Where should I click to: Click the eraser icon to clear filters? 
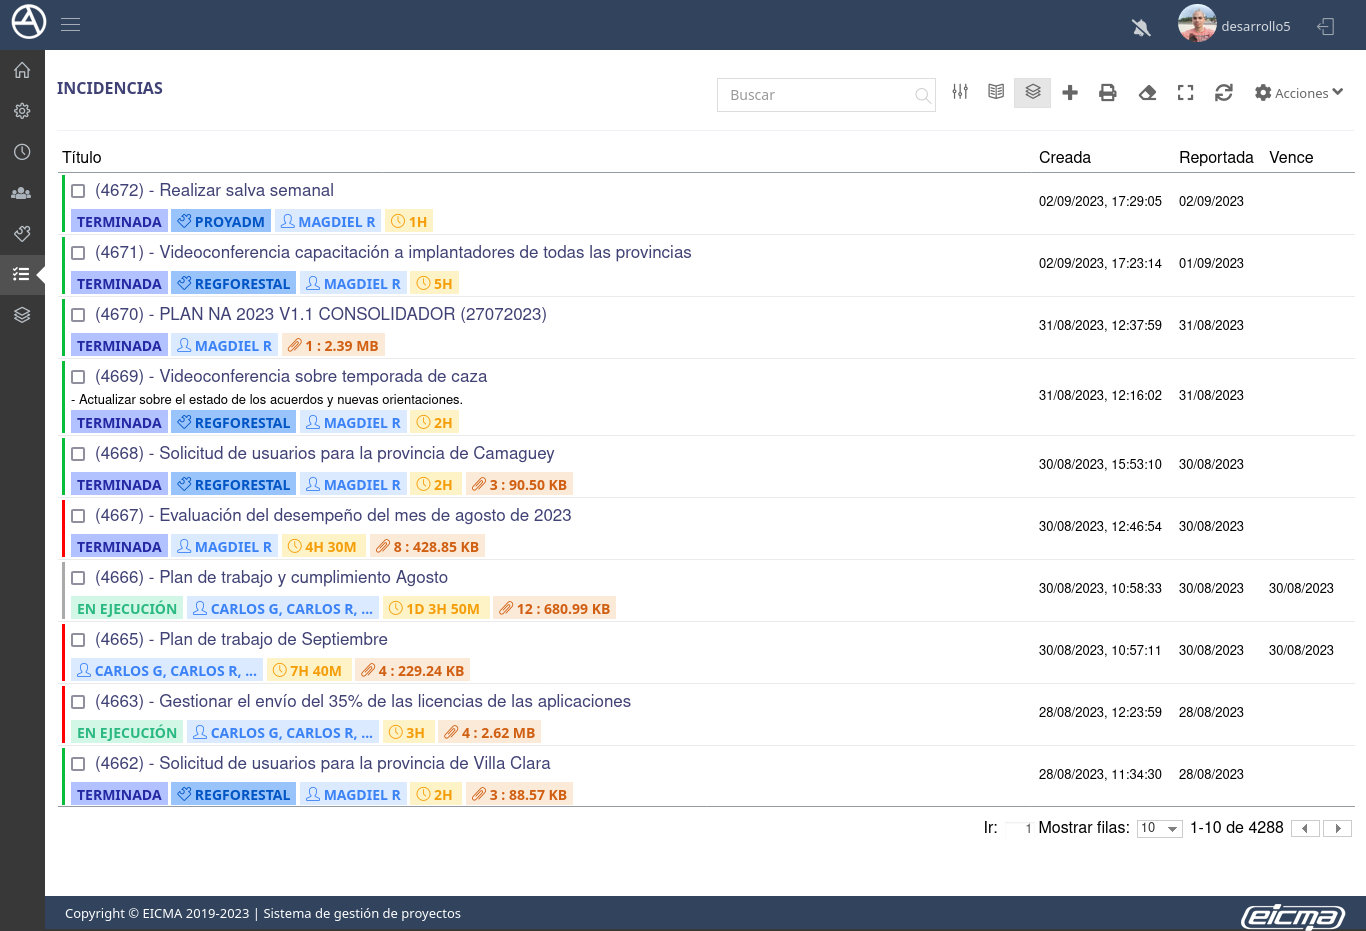click(x=1147, y=93)
